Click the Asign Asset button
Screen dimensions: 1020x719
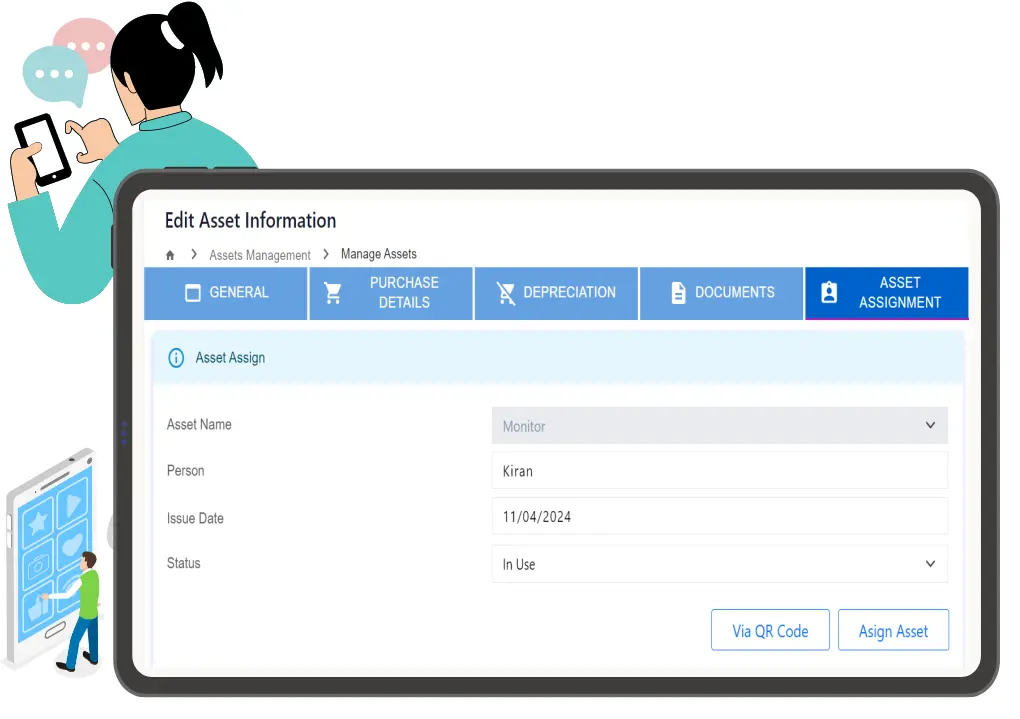tap(893, 630)
